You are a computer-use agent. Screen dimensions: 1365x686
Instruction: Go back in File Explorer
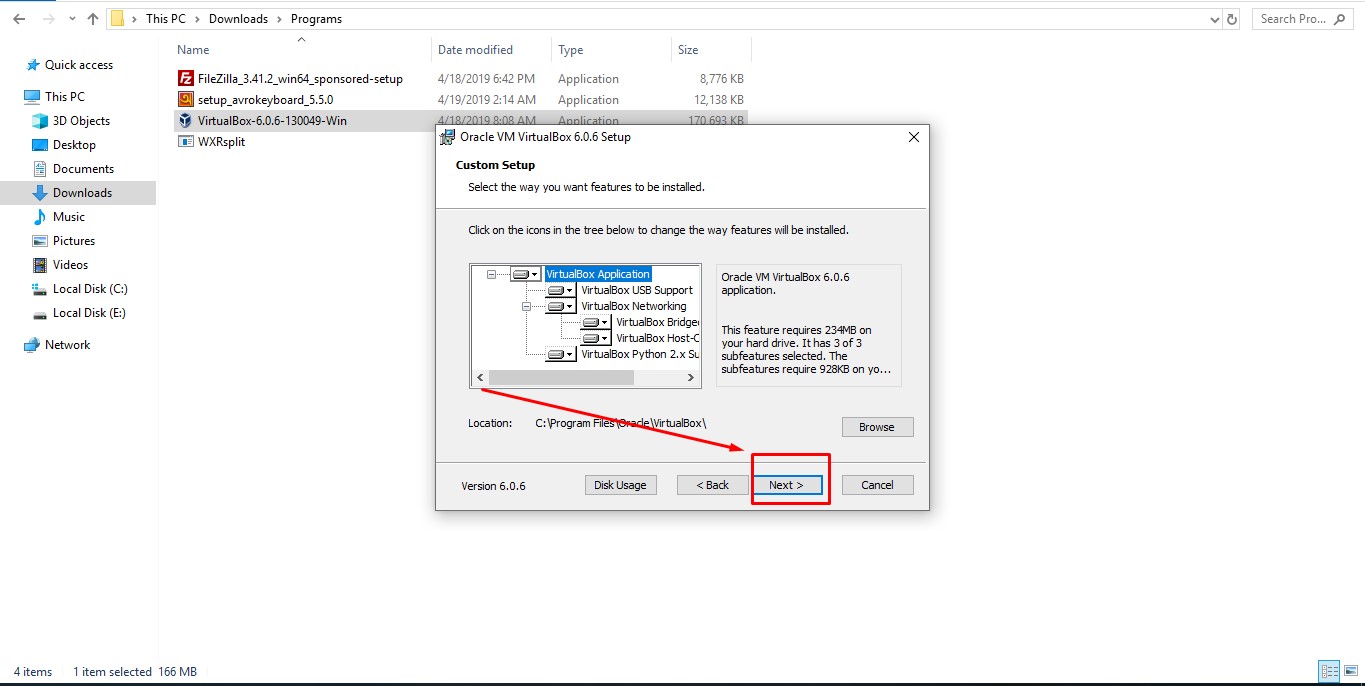[19, 19]
